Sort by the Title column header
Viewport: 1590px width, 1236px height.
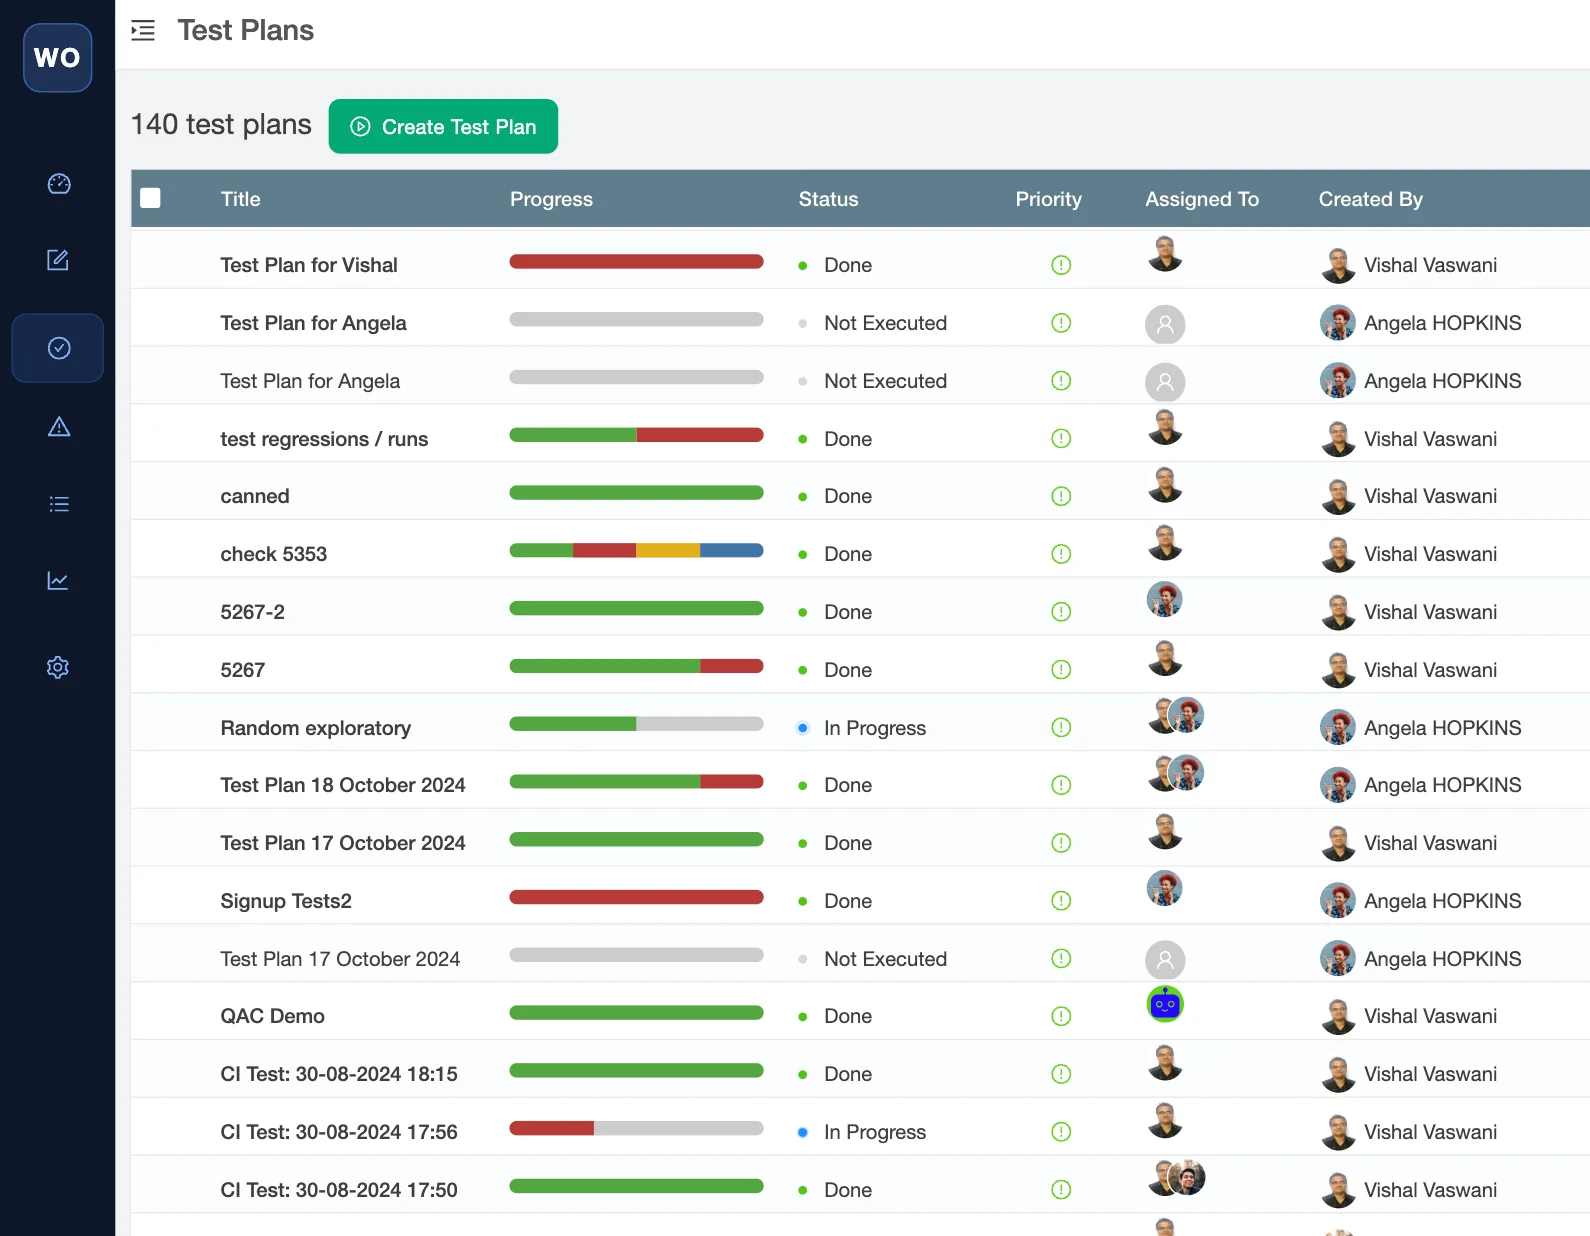click(241, 199)
